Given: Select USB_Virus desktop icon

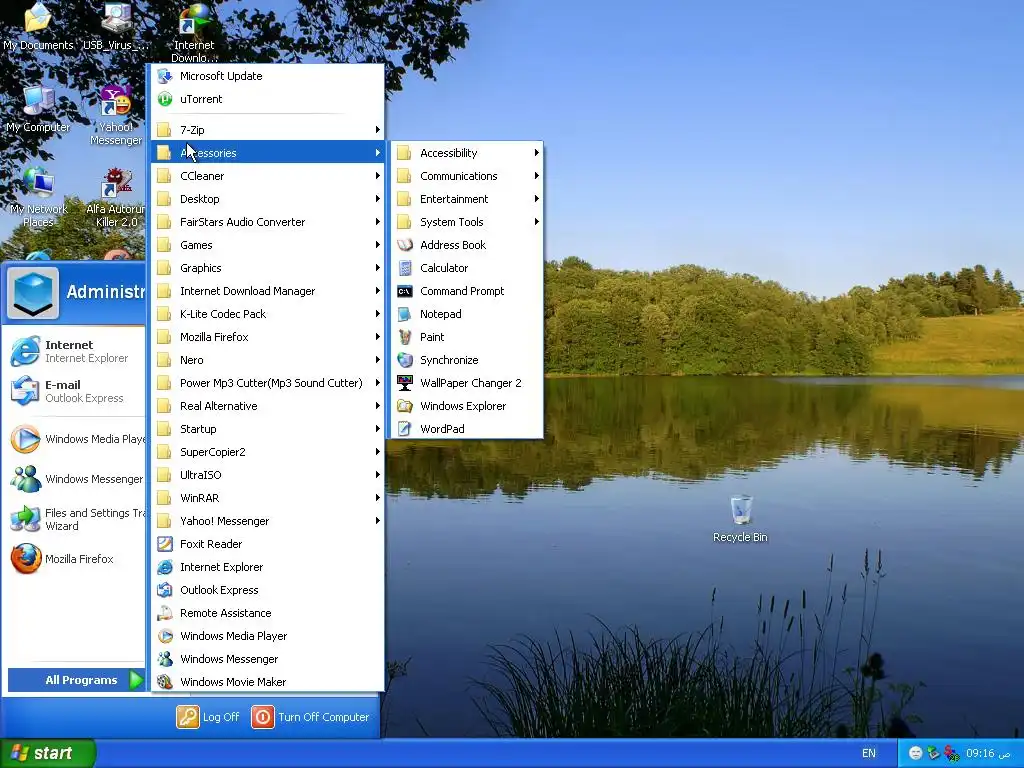Looking at the screenshot, I should pyautogui.click(x=116, y=26).
